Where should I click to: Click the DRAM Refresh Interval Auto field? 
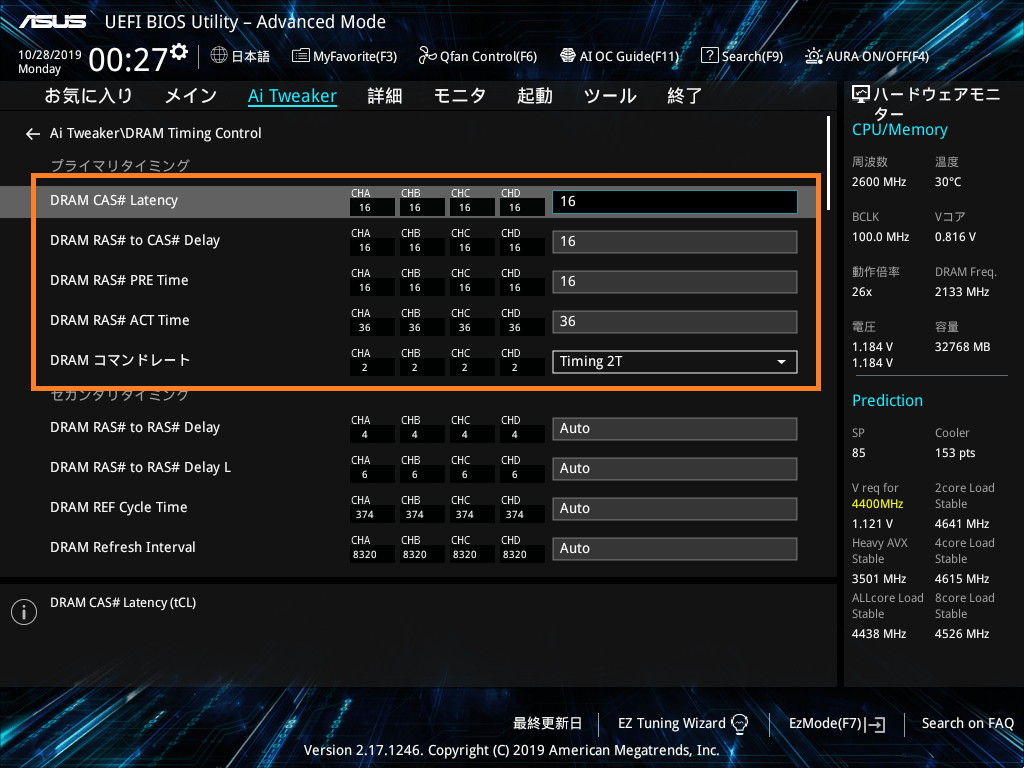coord(675,549)
